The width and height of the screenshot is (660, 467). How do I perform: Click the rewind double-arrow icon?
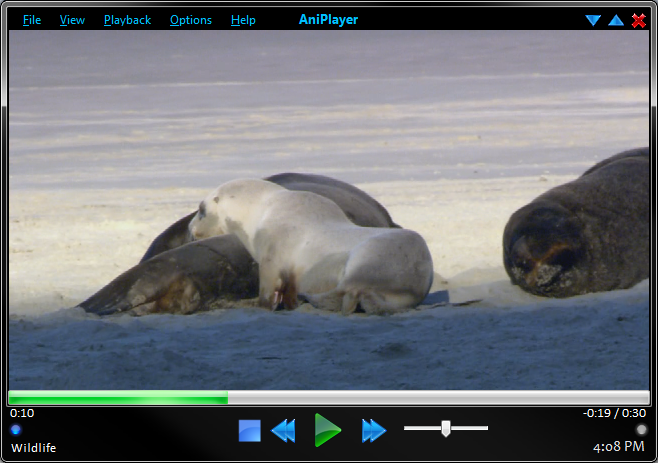click(284, 430)
